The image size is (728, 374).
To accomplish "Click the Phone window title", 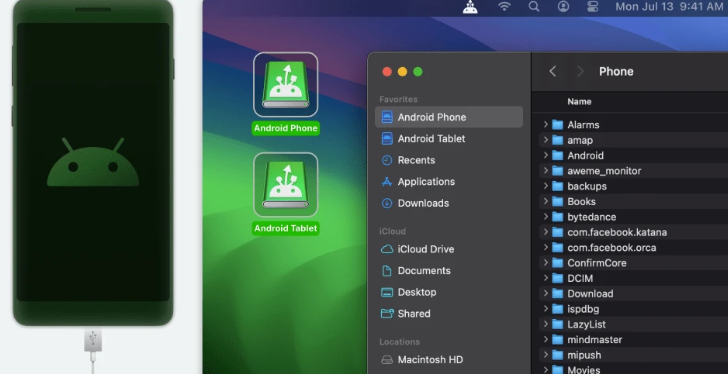I will point(616,71).
